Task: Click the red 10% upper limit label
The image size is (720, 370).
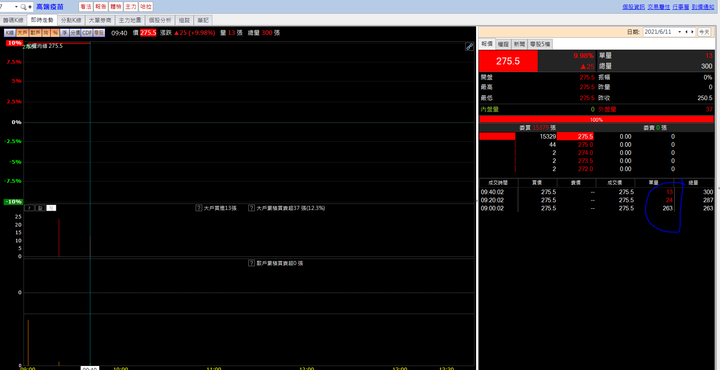Action: tap(14, 43)
